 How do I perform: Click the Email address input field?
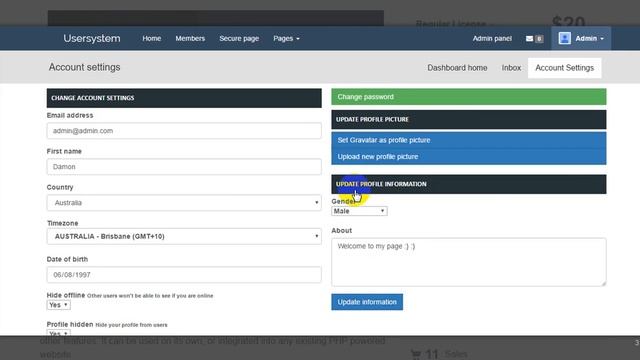184,131
